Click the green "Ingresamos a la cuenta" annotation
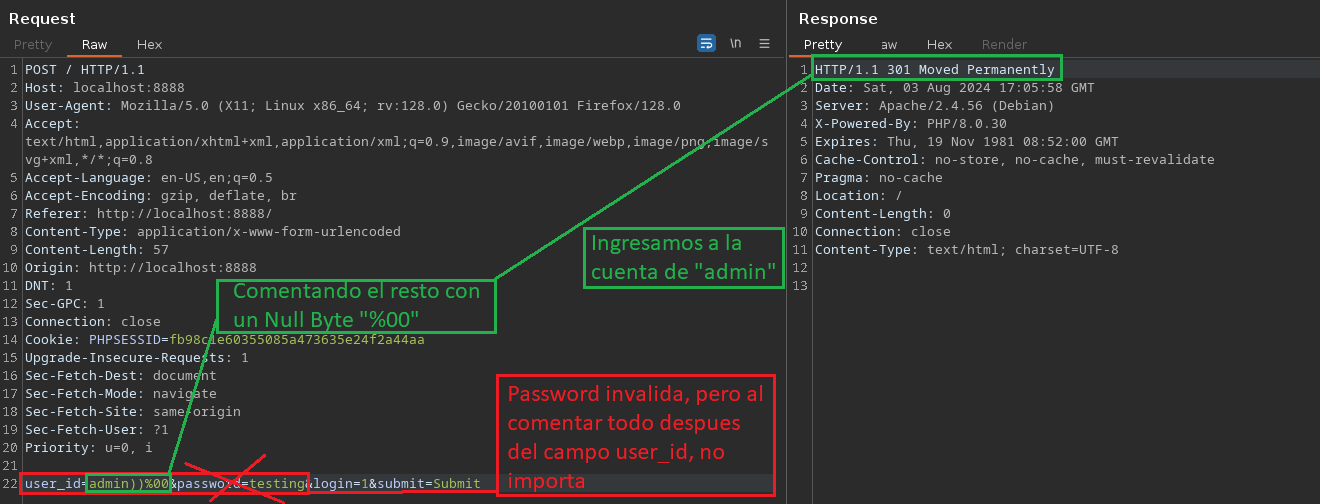 pyautogui.click(x=683, y=257)
